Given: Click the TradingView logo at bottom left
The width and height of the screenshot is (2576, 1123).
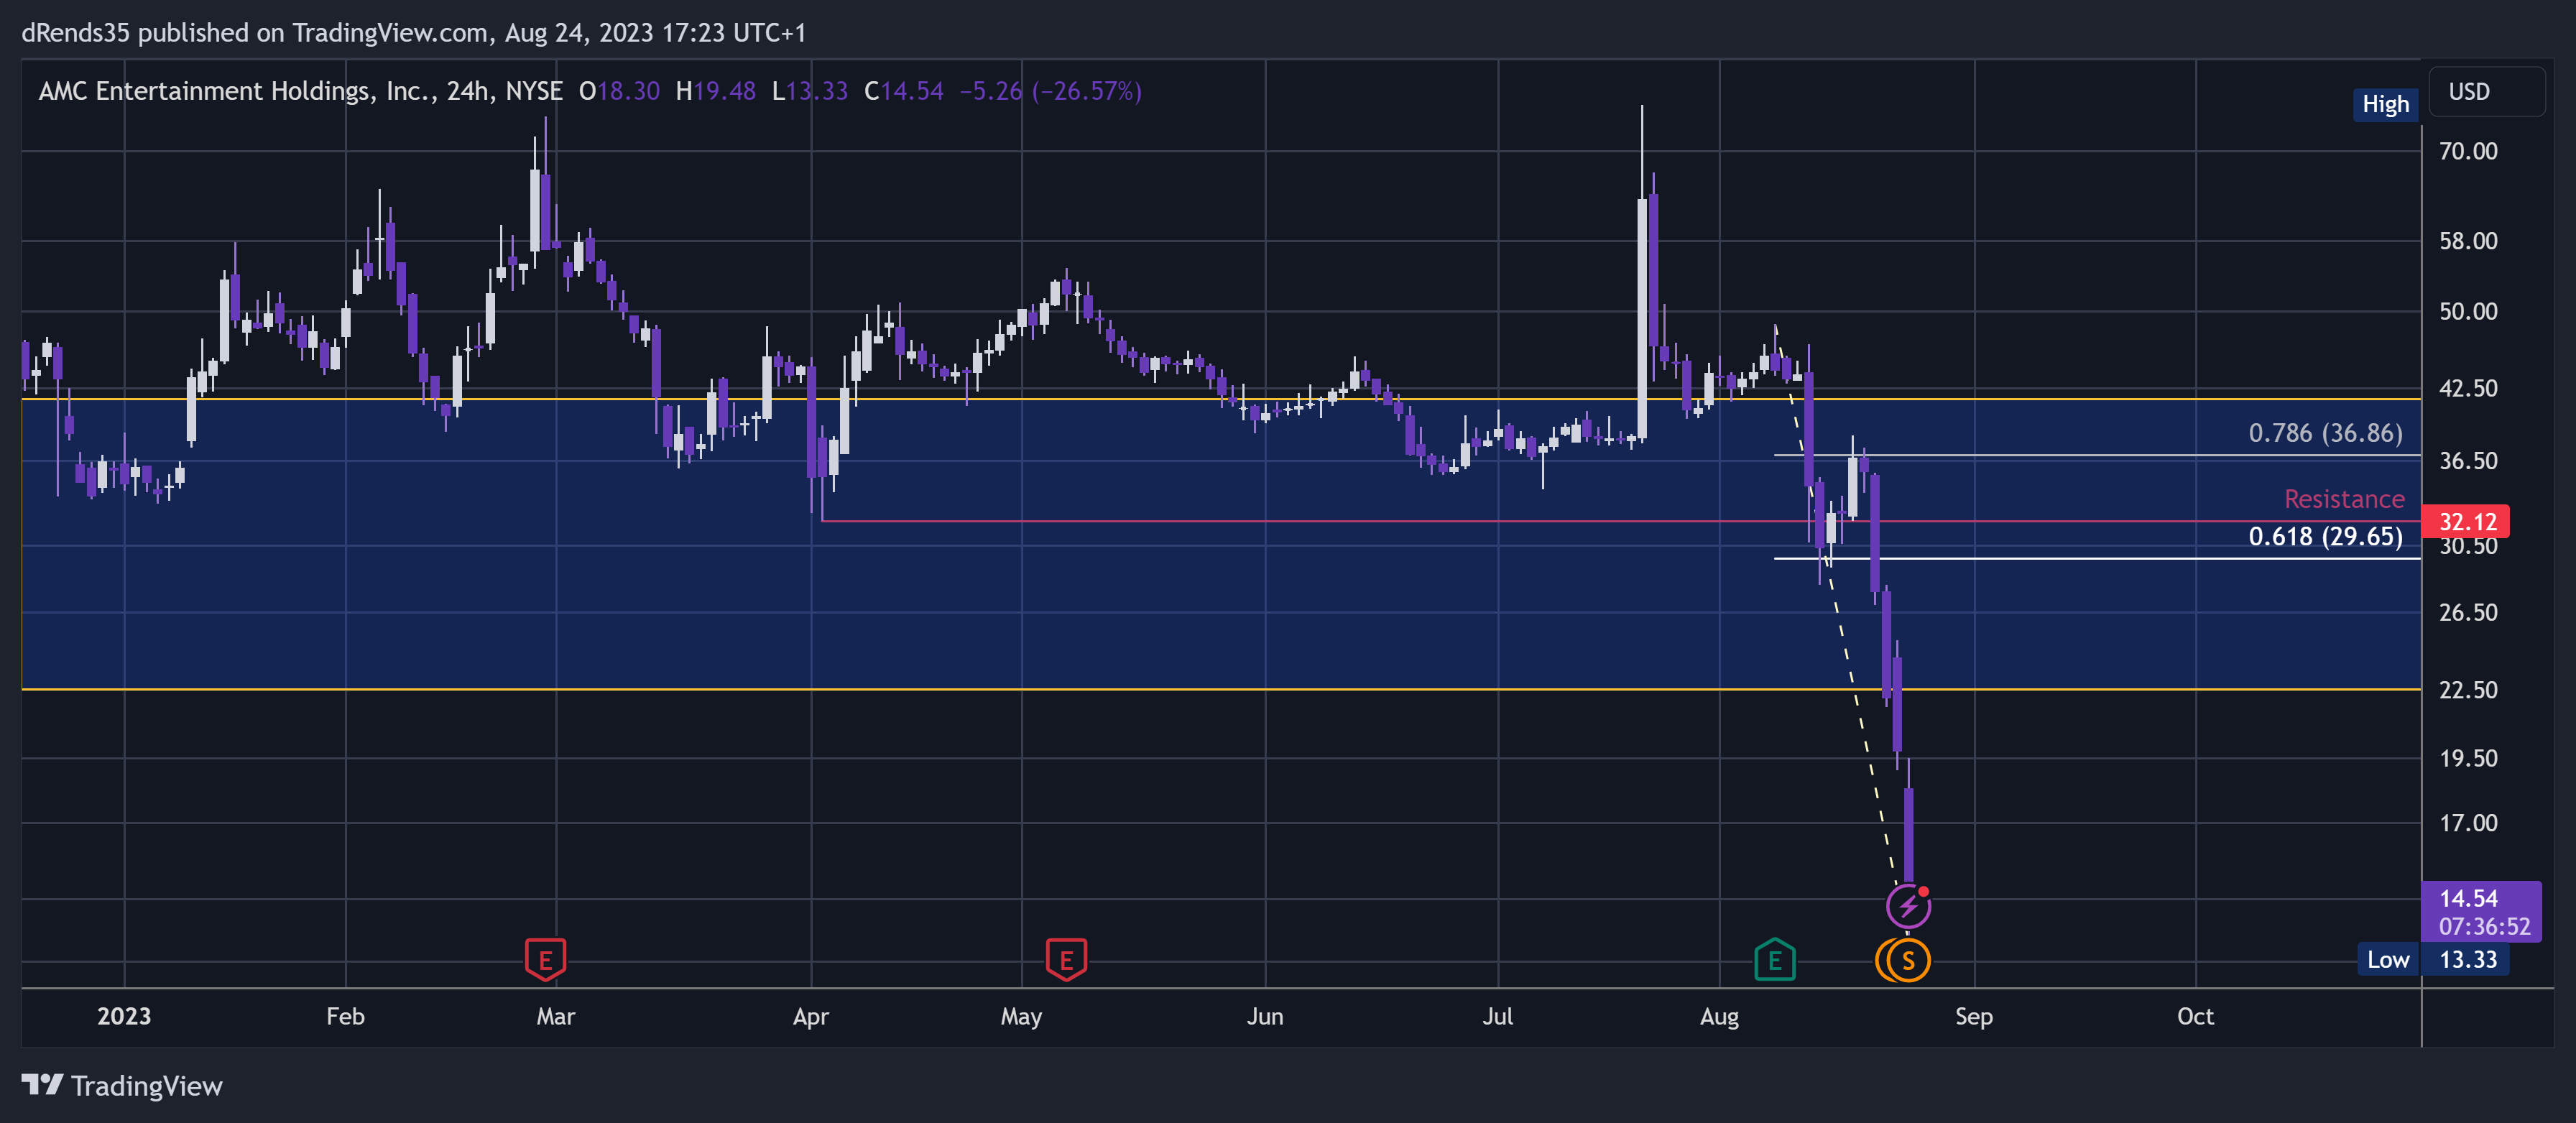Looking at the screenshot, I should click(x=122, y=1085).
